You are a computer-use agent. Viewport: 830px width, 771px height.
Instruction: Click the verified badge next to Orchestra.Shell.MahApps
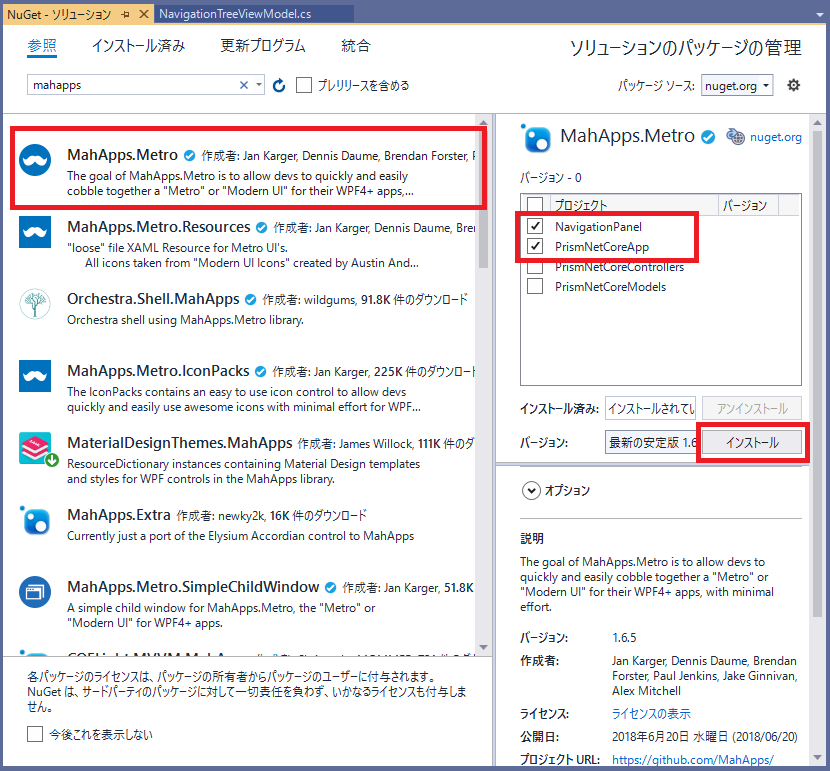(x=250, y=300)
